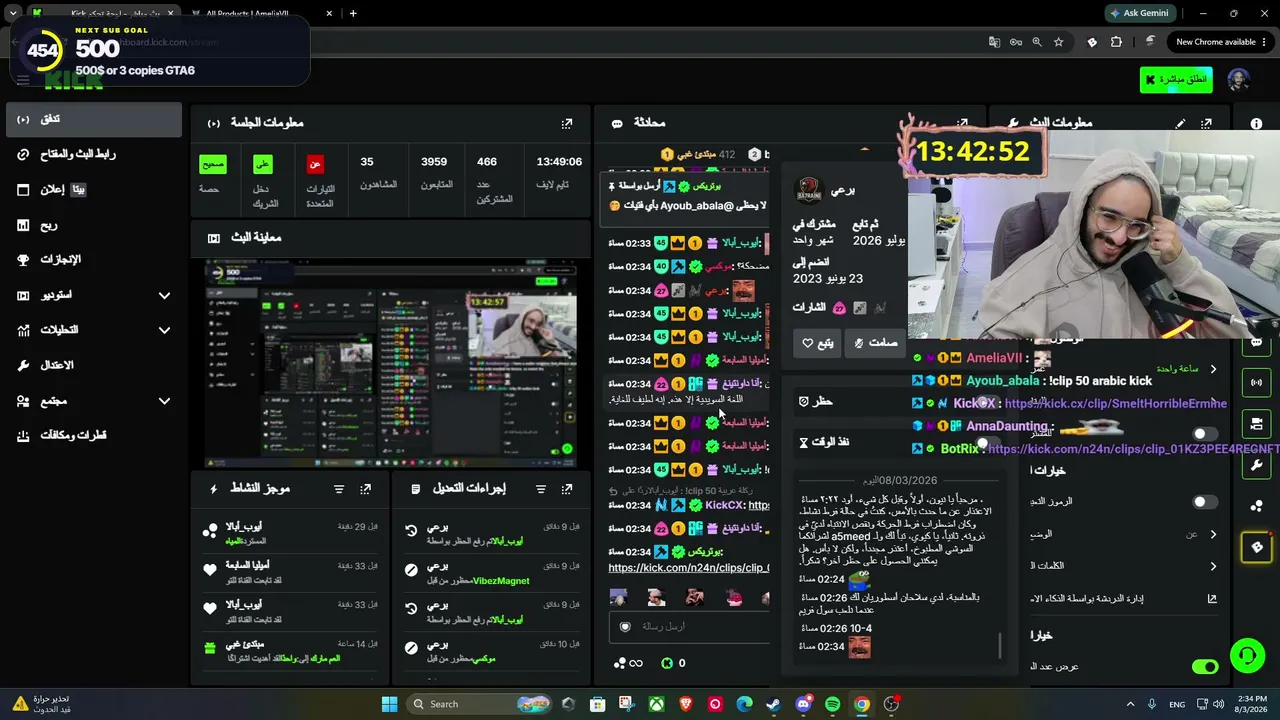Click the 13:49:06 live time value

559,161
